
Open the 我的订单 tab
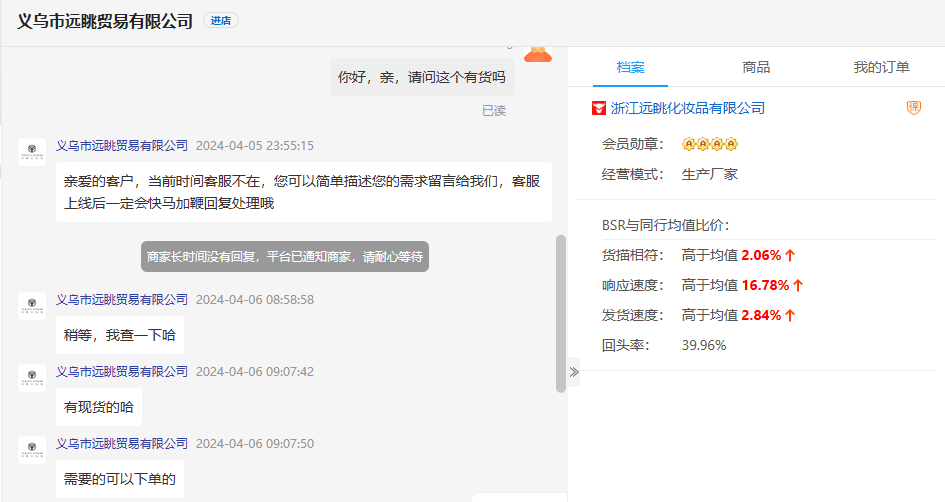[881, 67]
